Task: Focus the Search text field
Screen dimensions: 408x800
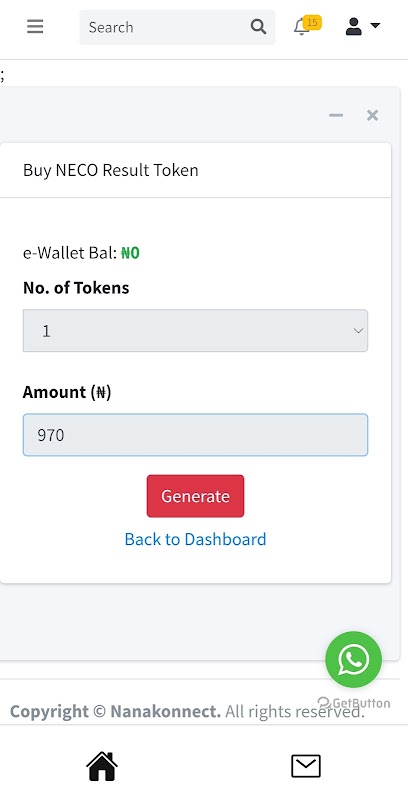Action: tap(166, 27)
